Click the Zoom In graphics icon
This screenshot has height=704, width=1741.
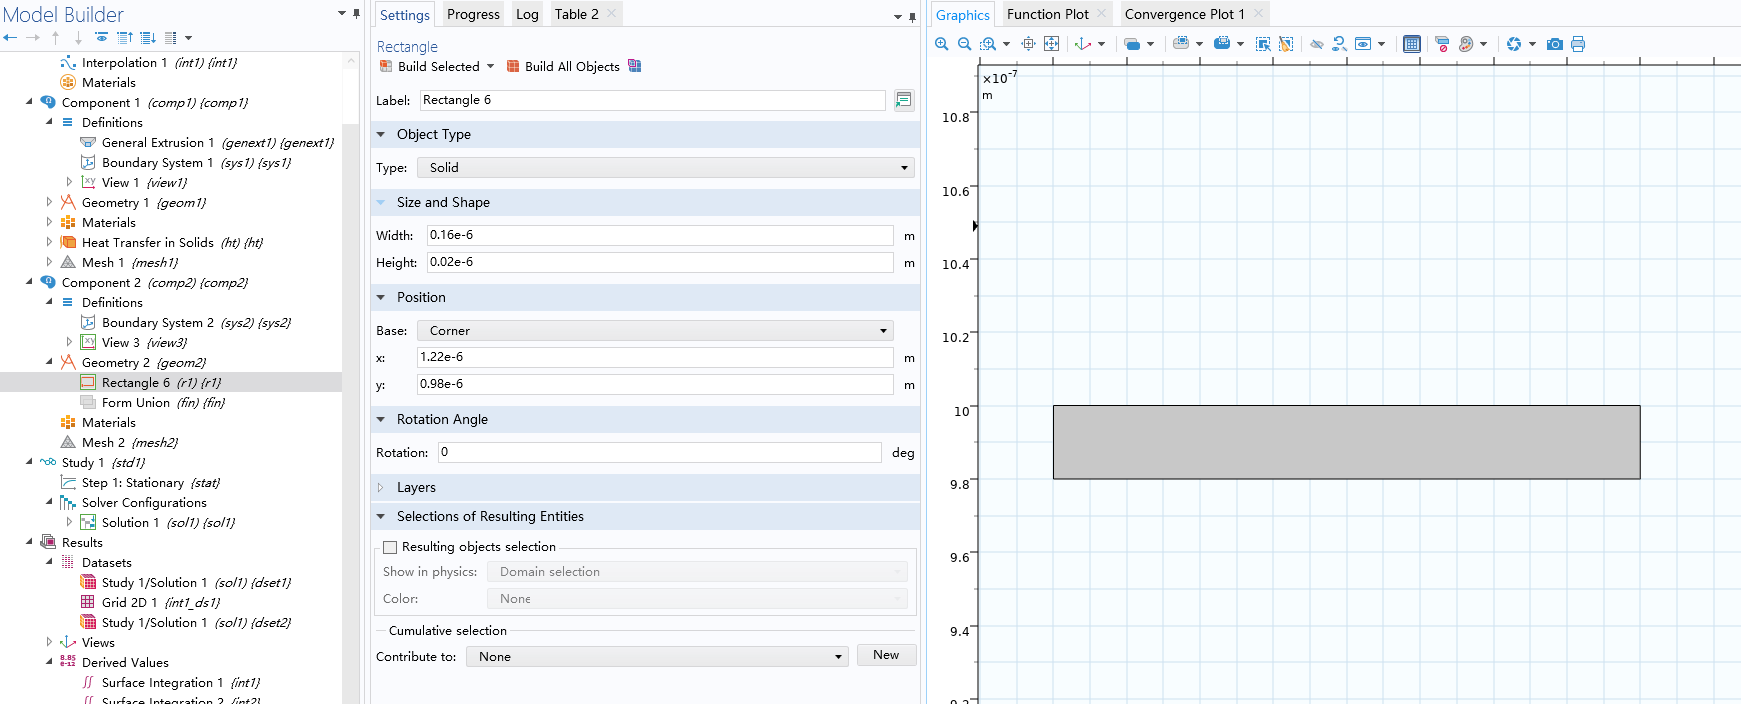pos(941,44)
